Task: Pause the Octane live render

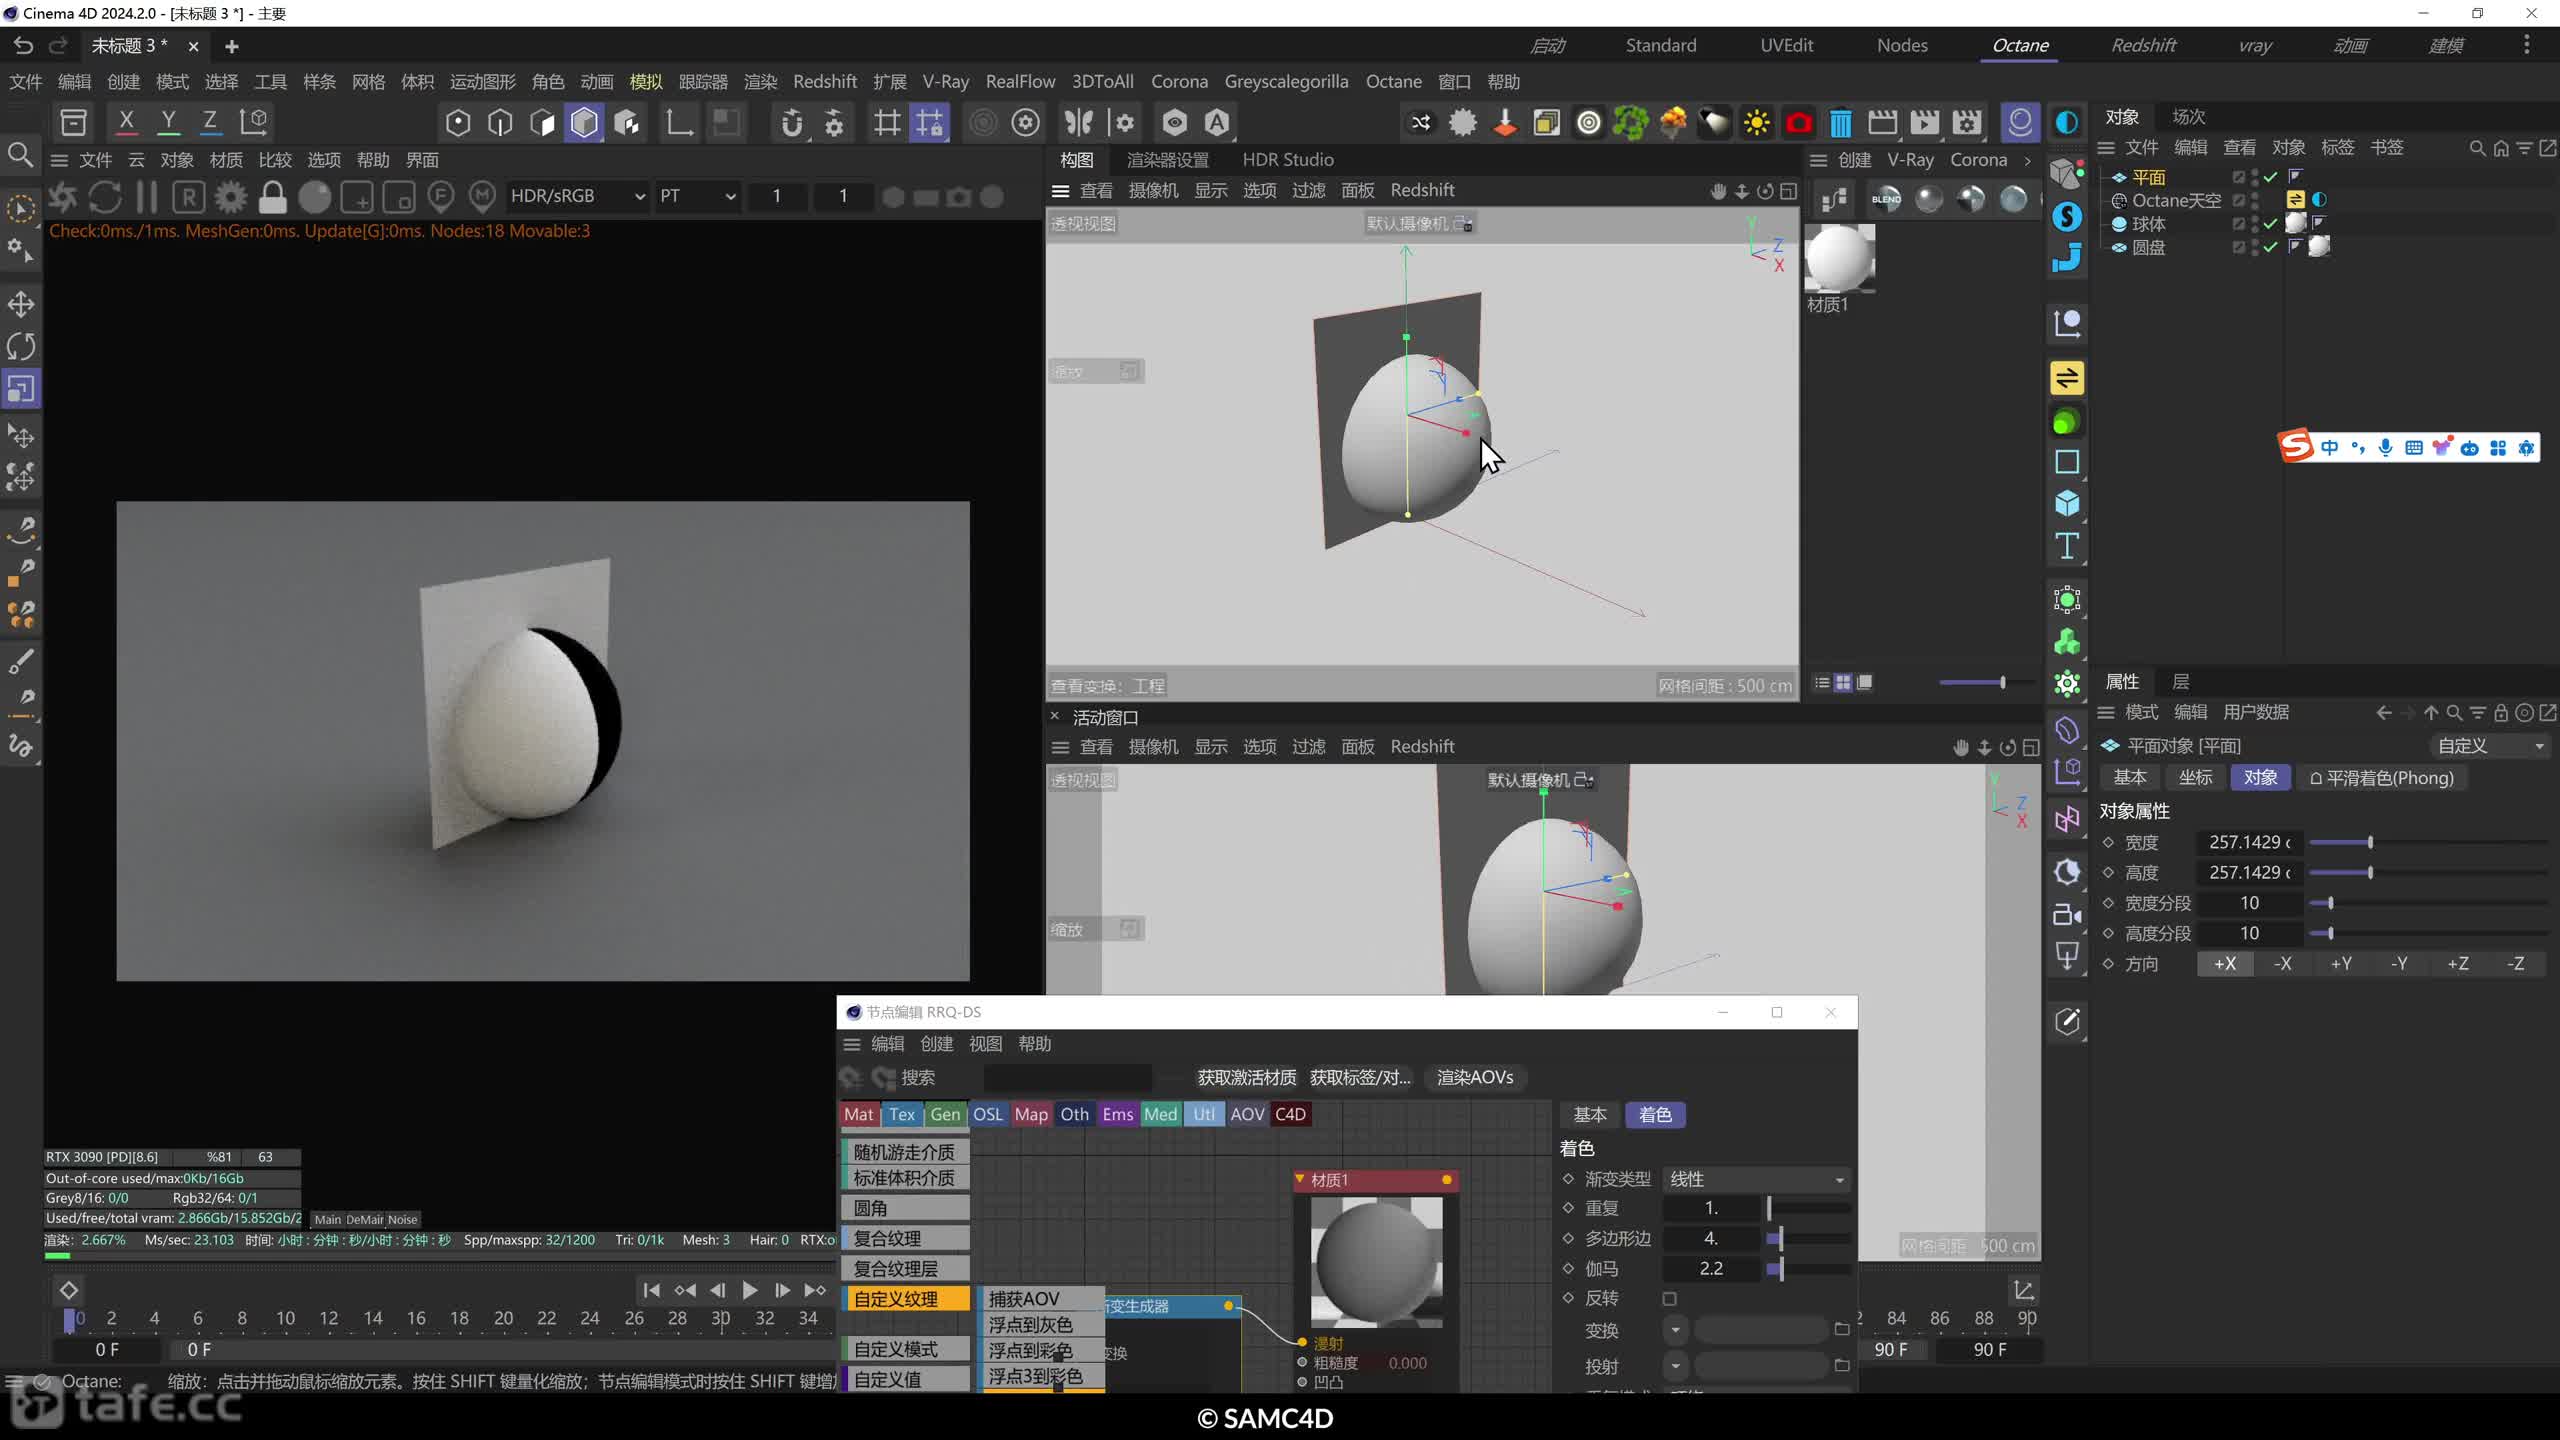Action: 147,196
